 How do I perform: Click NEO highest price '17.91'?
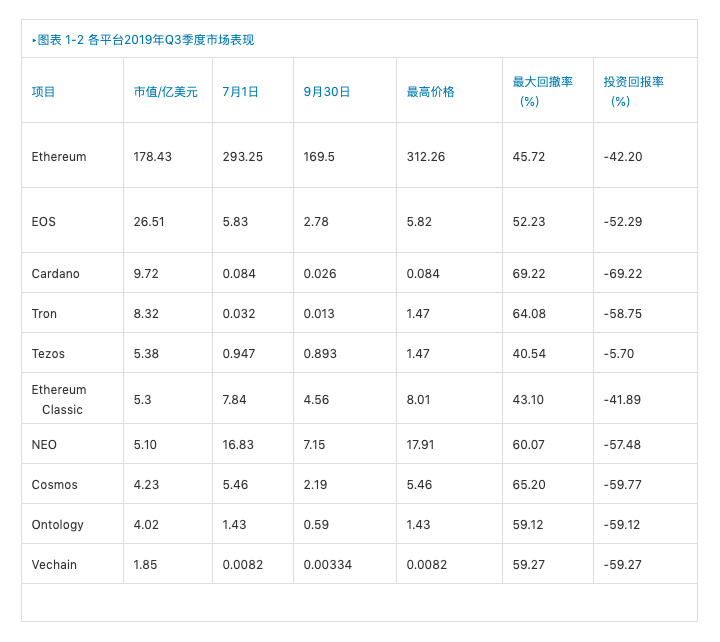point(420,445)
